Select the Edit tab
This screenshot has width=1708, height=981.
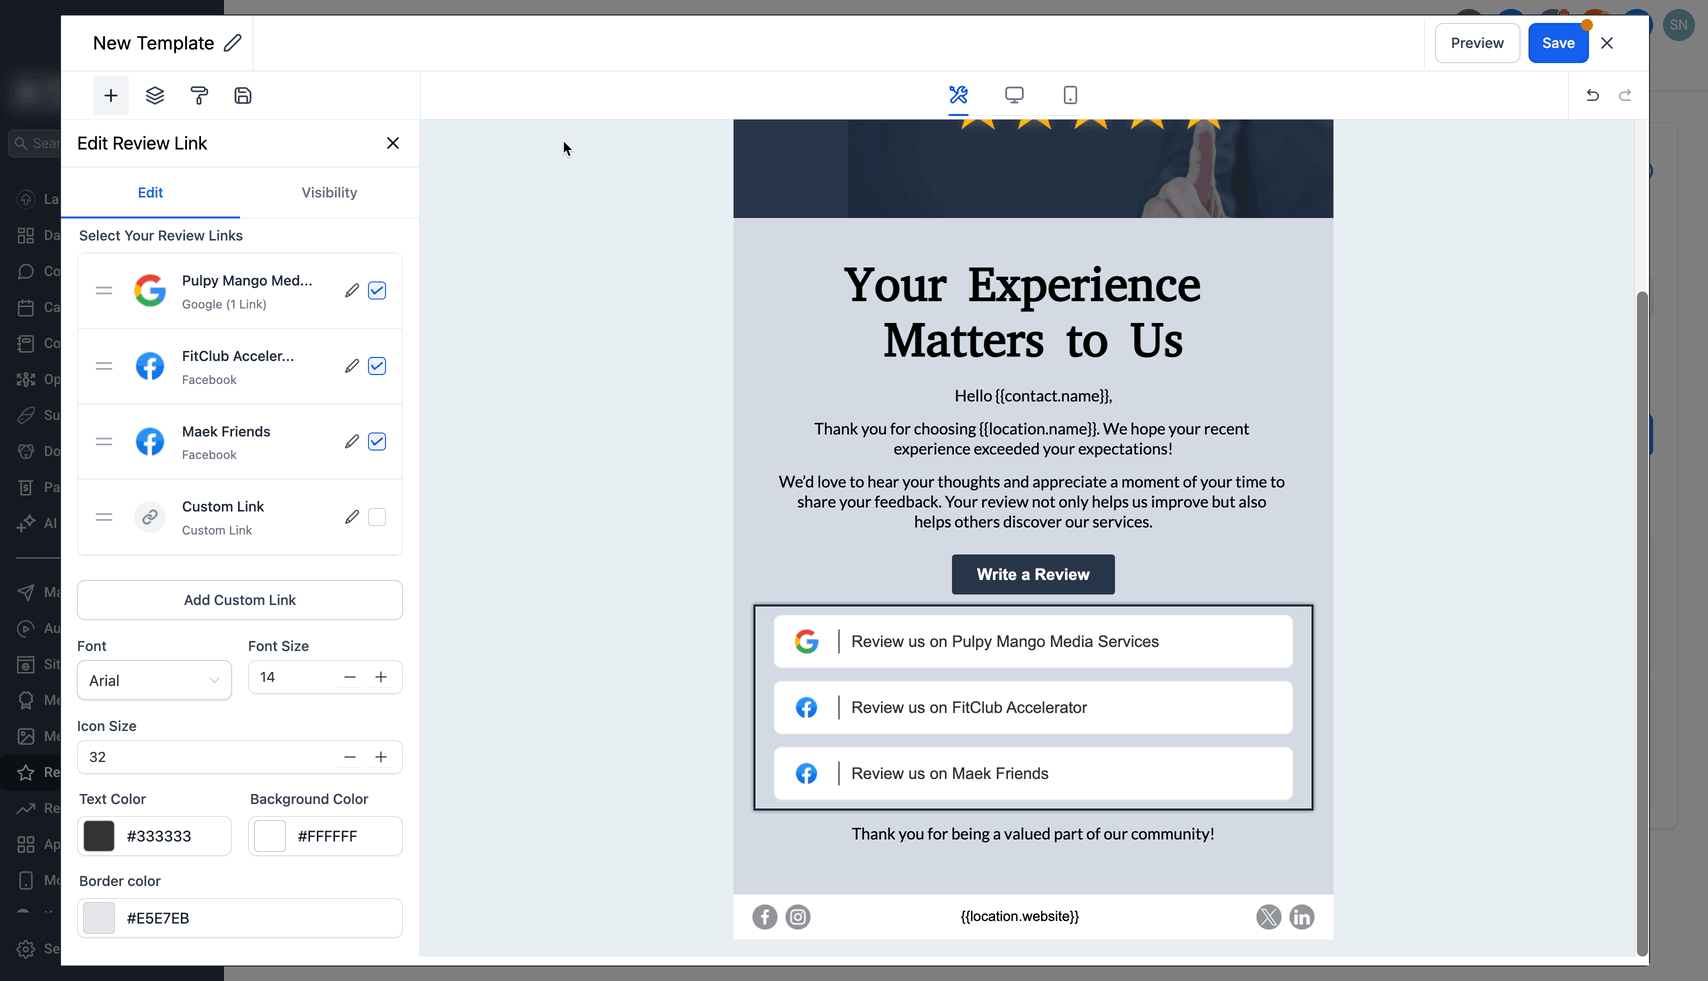coord(150,193)
